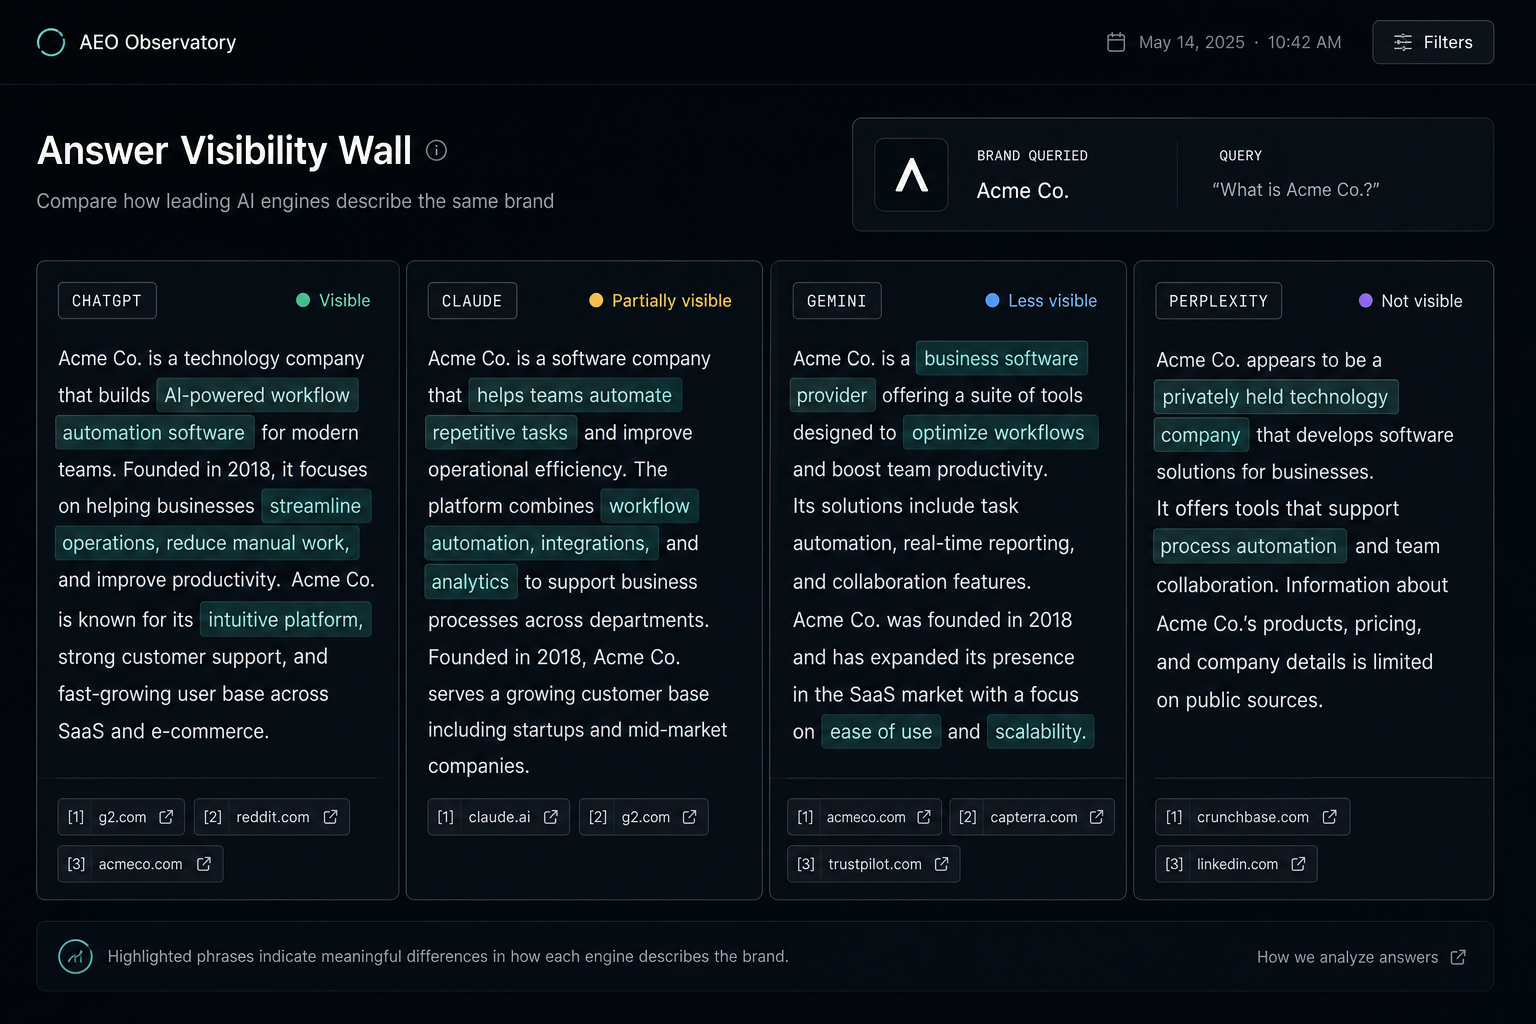The height and width of the screenshot is (1024, 1536).
Task: Click the filter sliders icon in Filters button
Action: coord(1403,42)
